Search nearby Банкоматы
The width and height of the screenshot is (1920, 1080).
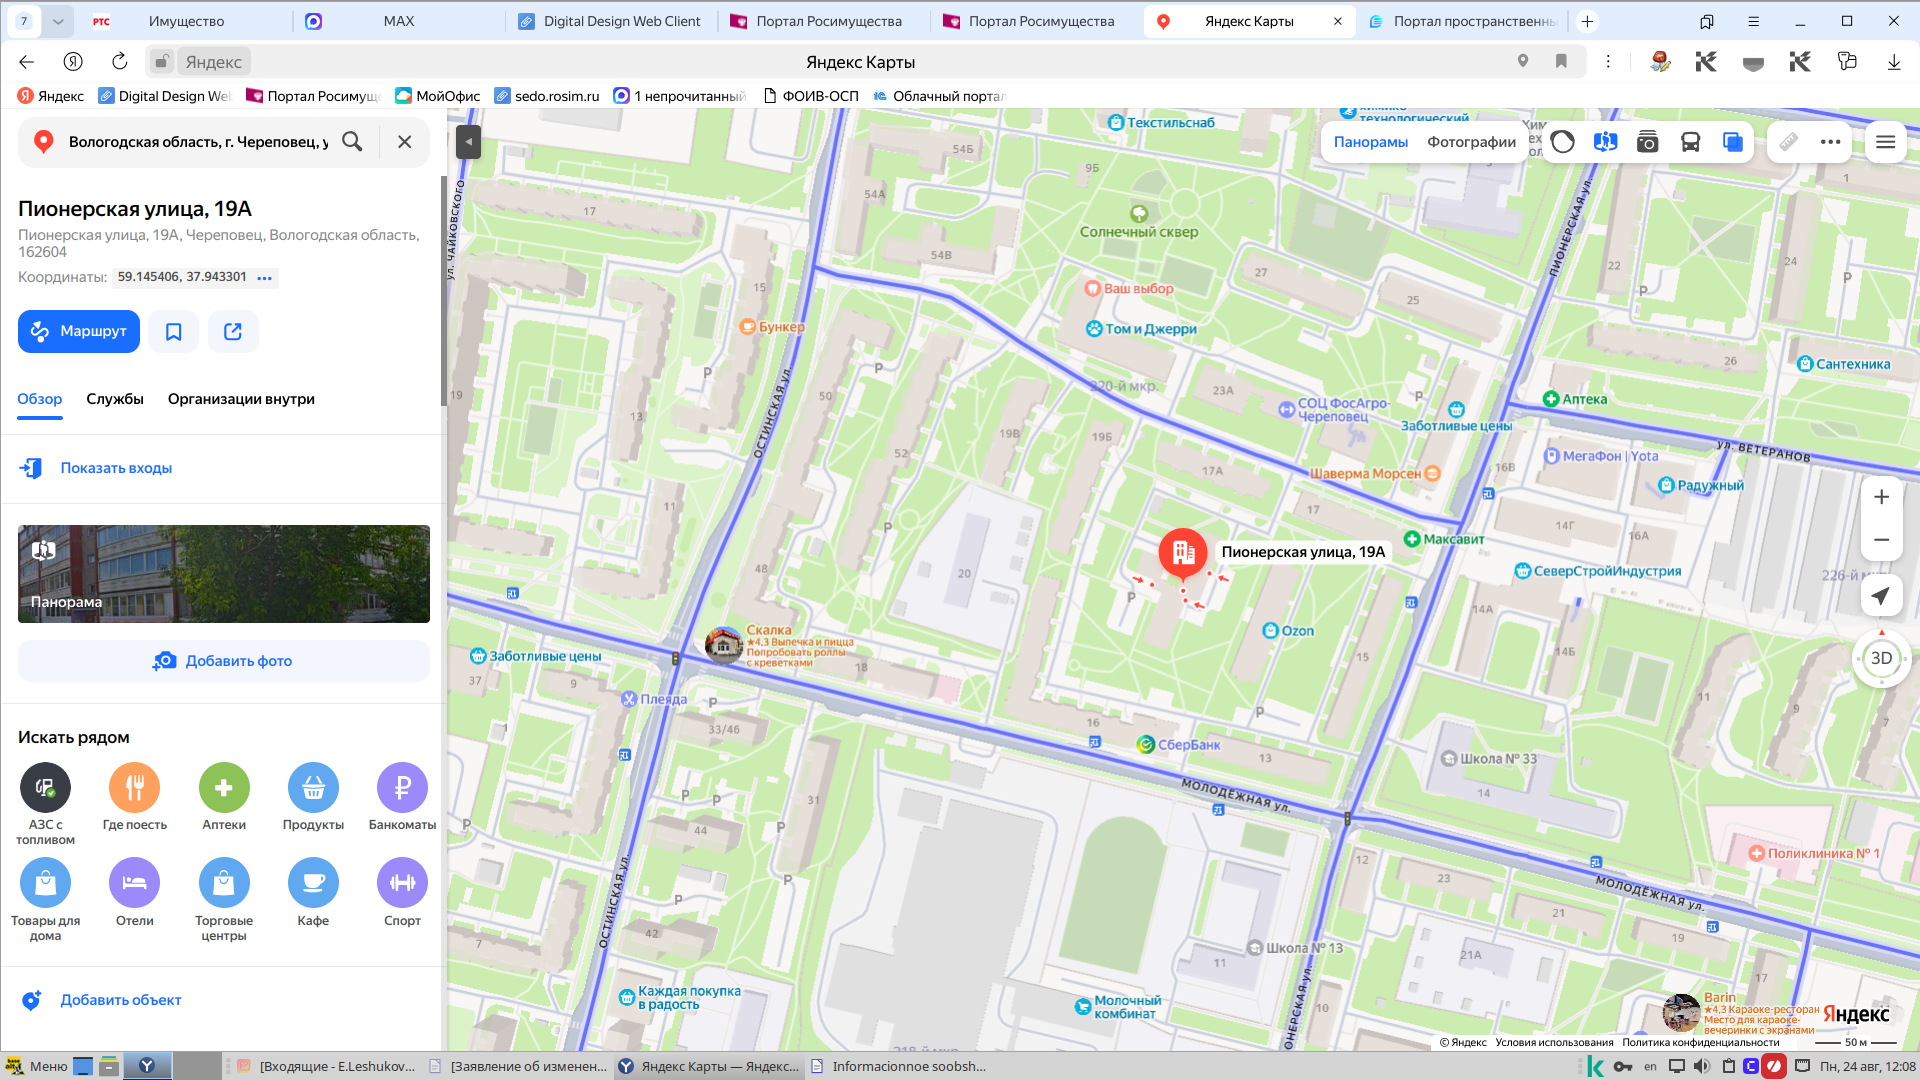[402, 797]
